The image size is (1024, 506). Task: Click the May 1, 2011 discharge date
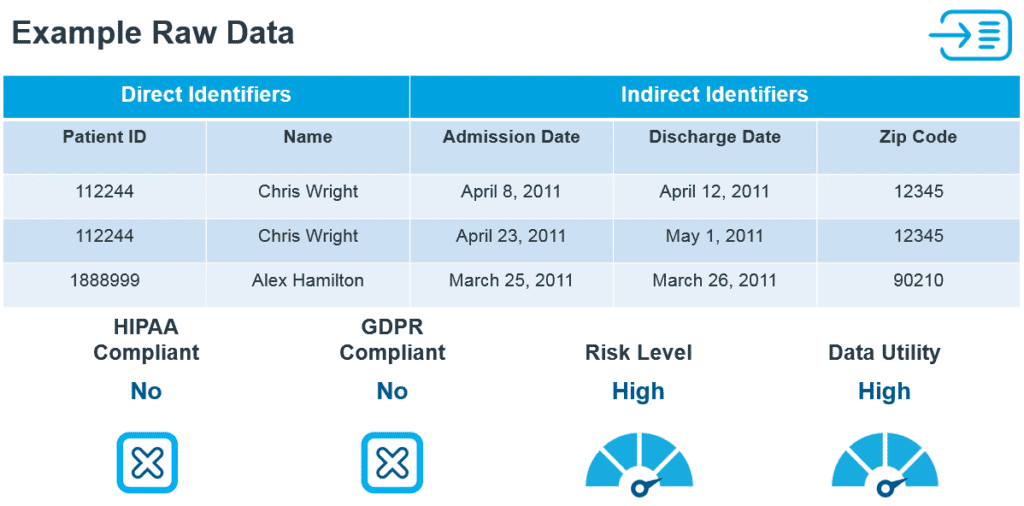[x=714, y=236]
